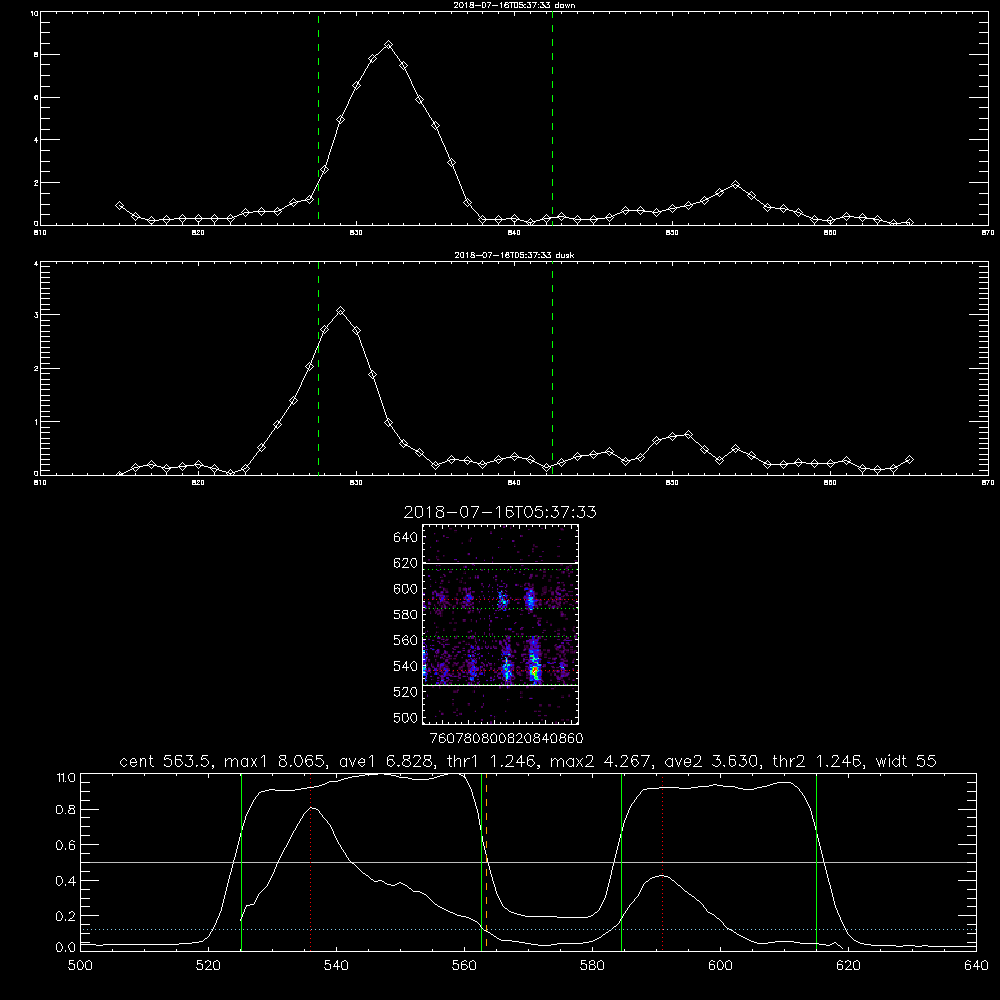Click the timestamp title above the spectral image
Screen dimensions: 1000x1000
click(500, 512)
